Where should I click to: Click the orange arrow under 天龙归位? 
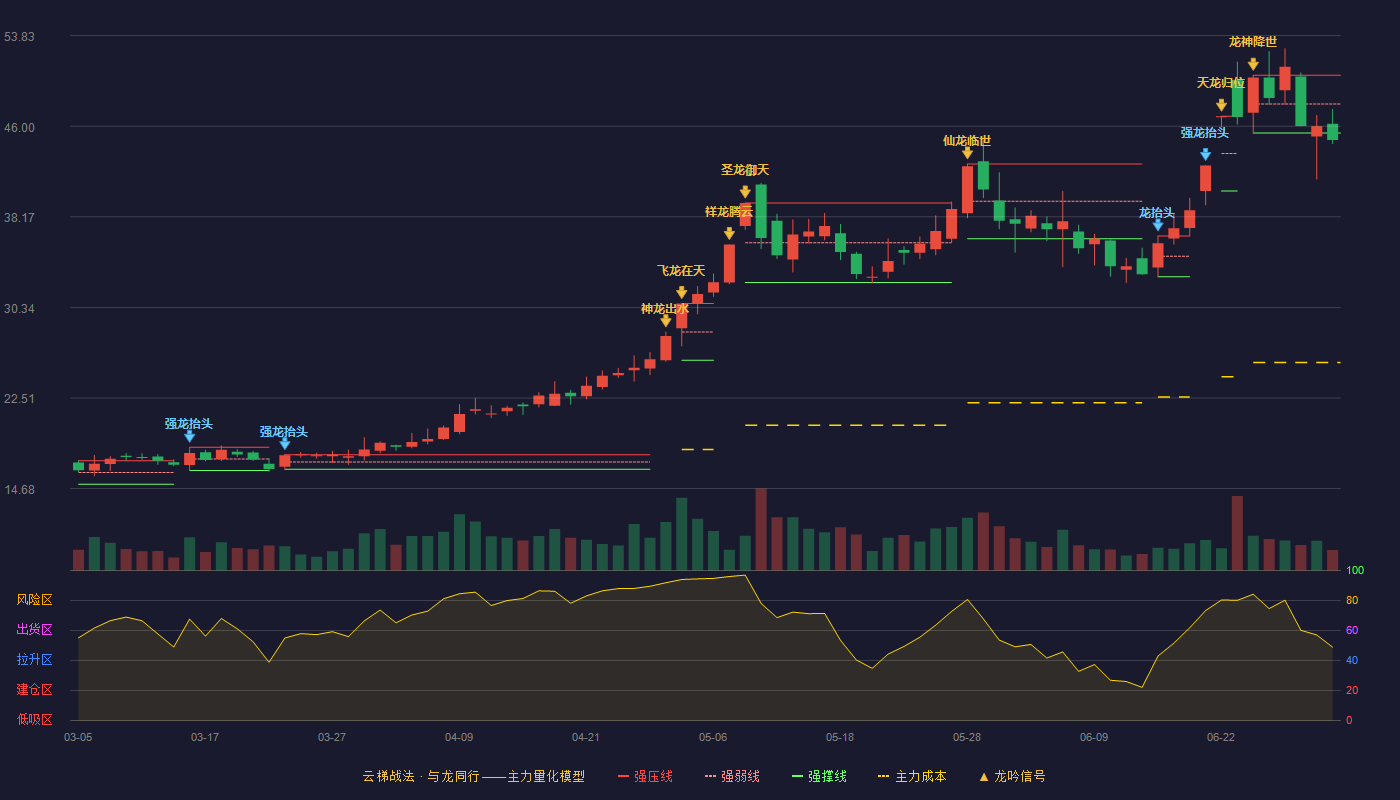pos(1221,105)
